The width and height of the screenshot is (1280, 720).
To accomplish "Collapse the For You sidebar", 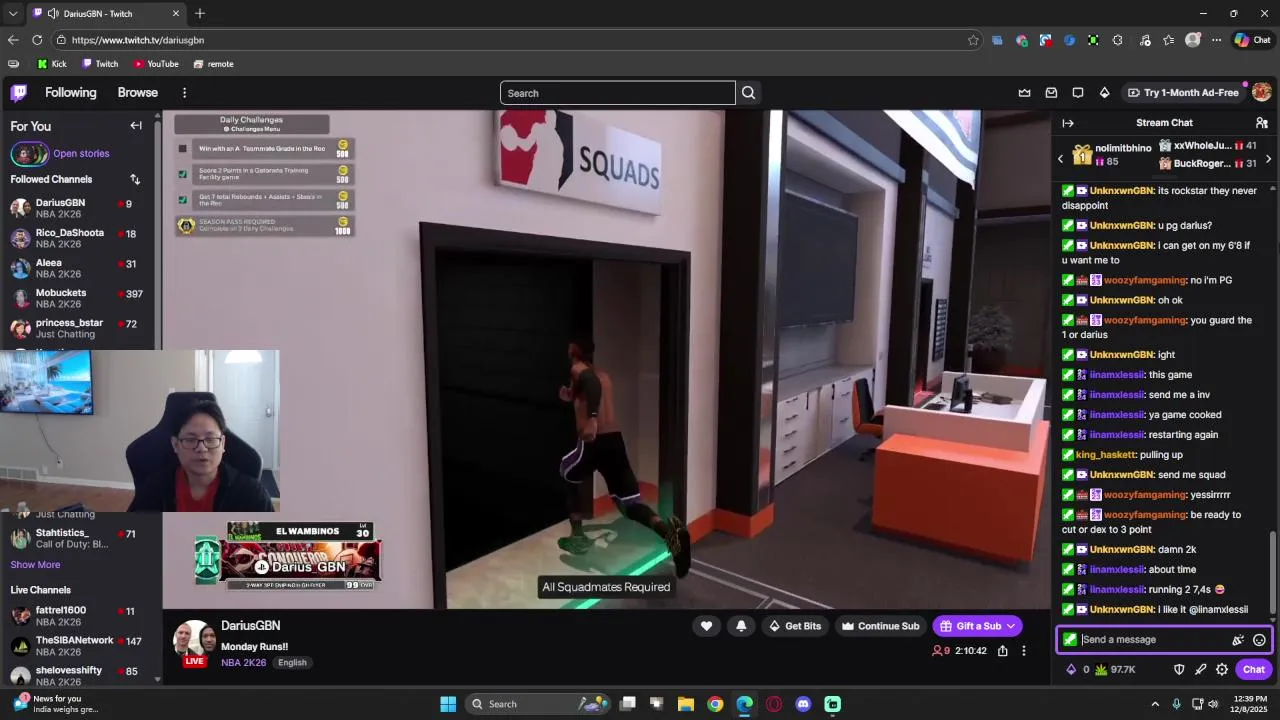I will [x=136, y=126].
